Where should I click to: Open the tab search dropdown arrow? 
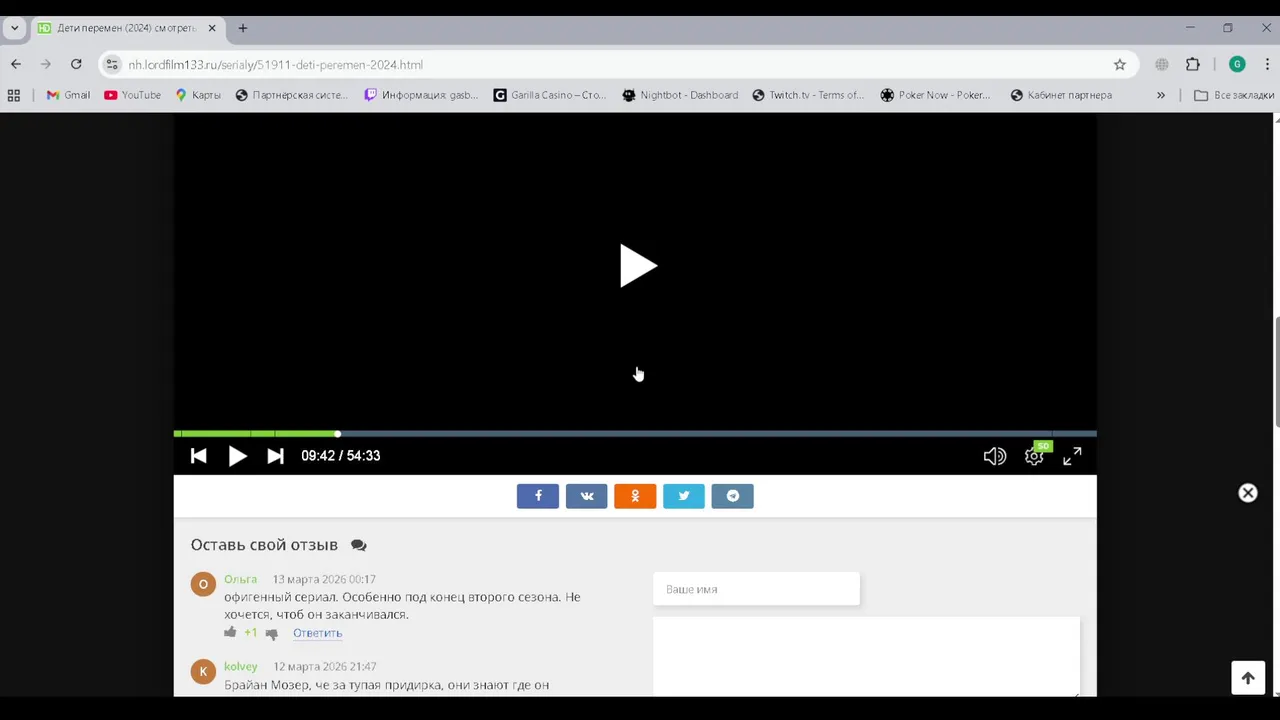(14, 28)
